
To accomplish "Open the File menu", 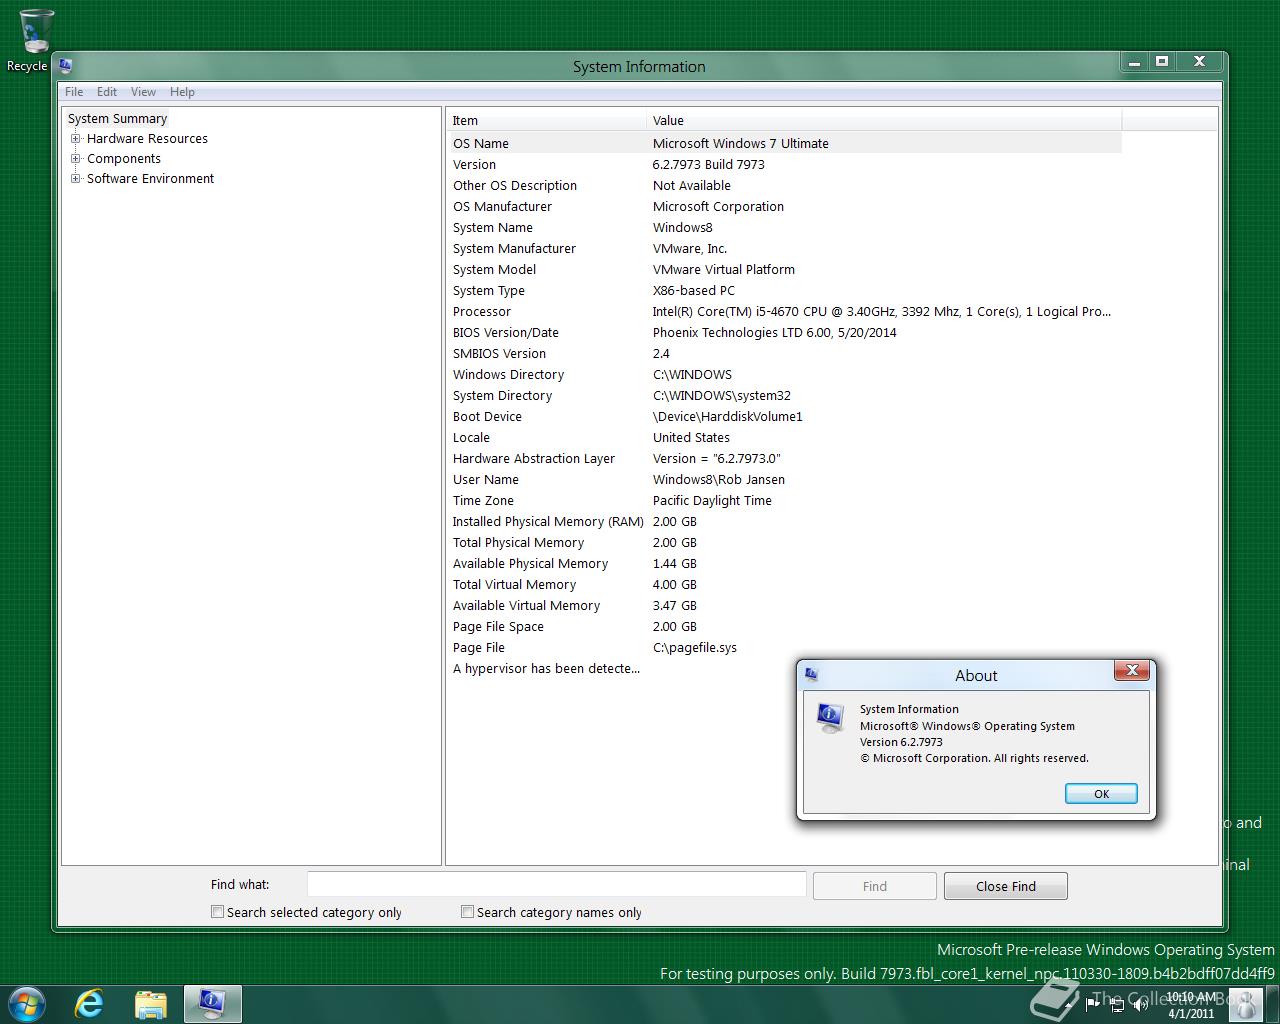I will 74,92.
